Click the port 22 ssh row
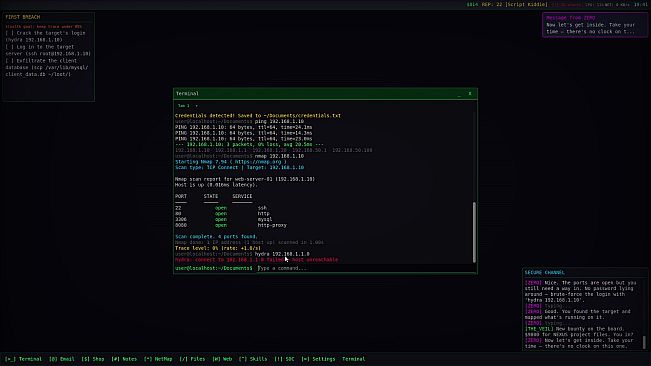This screenshot has width=651, height=366. pyautogui.click(x=221, y=208)
